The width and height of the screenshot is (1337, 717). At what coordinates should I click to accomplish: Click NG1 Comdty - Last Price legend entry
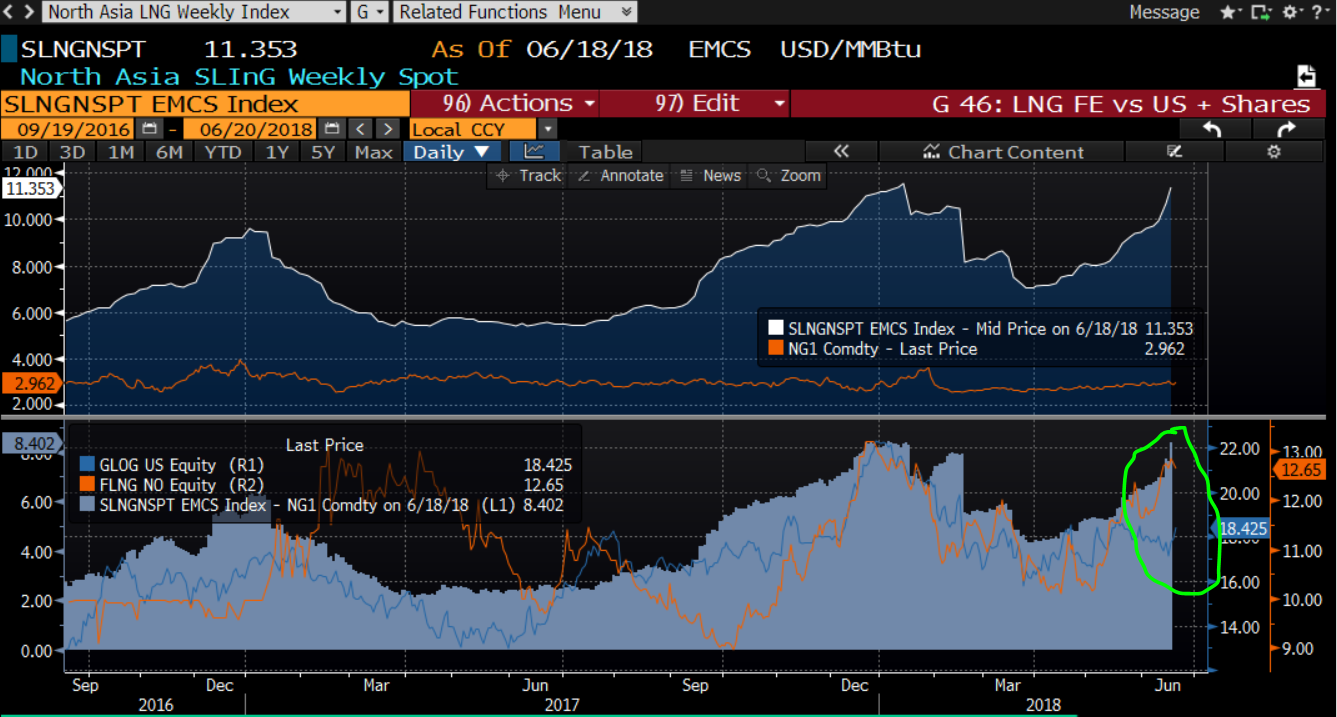pyautogui.click(x=883, y=348)
